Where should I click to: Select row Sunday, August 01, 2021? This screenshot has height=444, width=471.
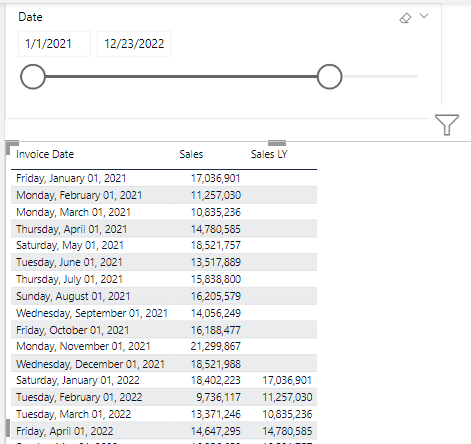tap(164, 296)
